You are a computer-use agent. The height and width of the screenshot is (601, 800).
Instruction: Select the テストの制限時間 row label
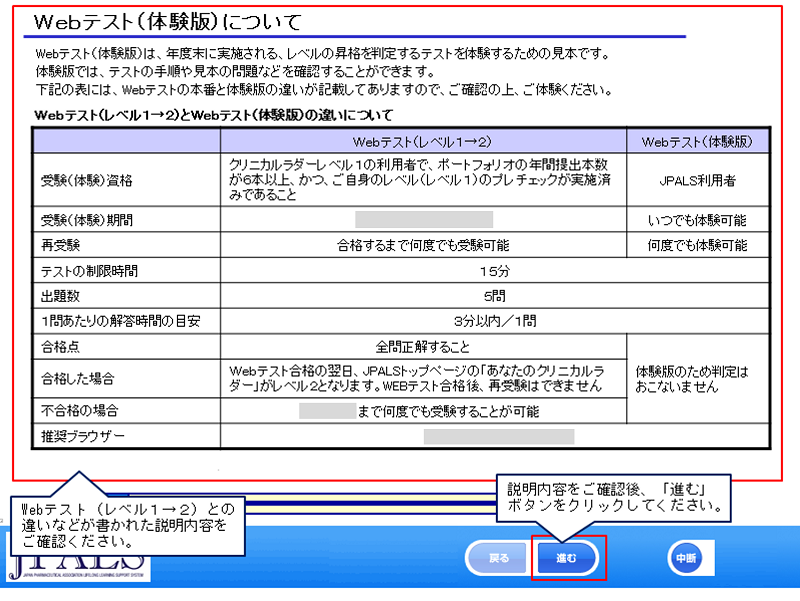88,268
